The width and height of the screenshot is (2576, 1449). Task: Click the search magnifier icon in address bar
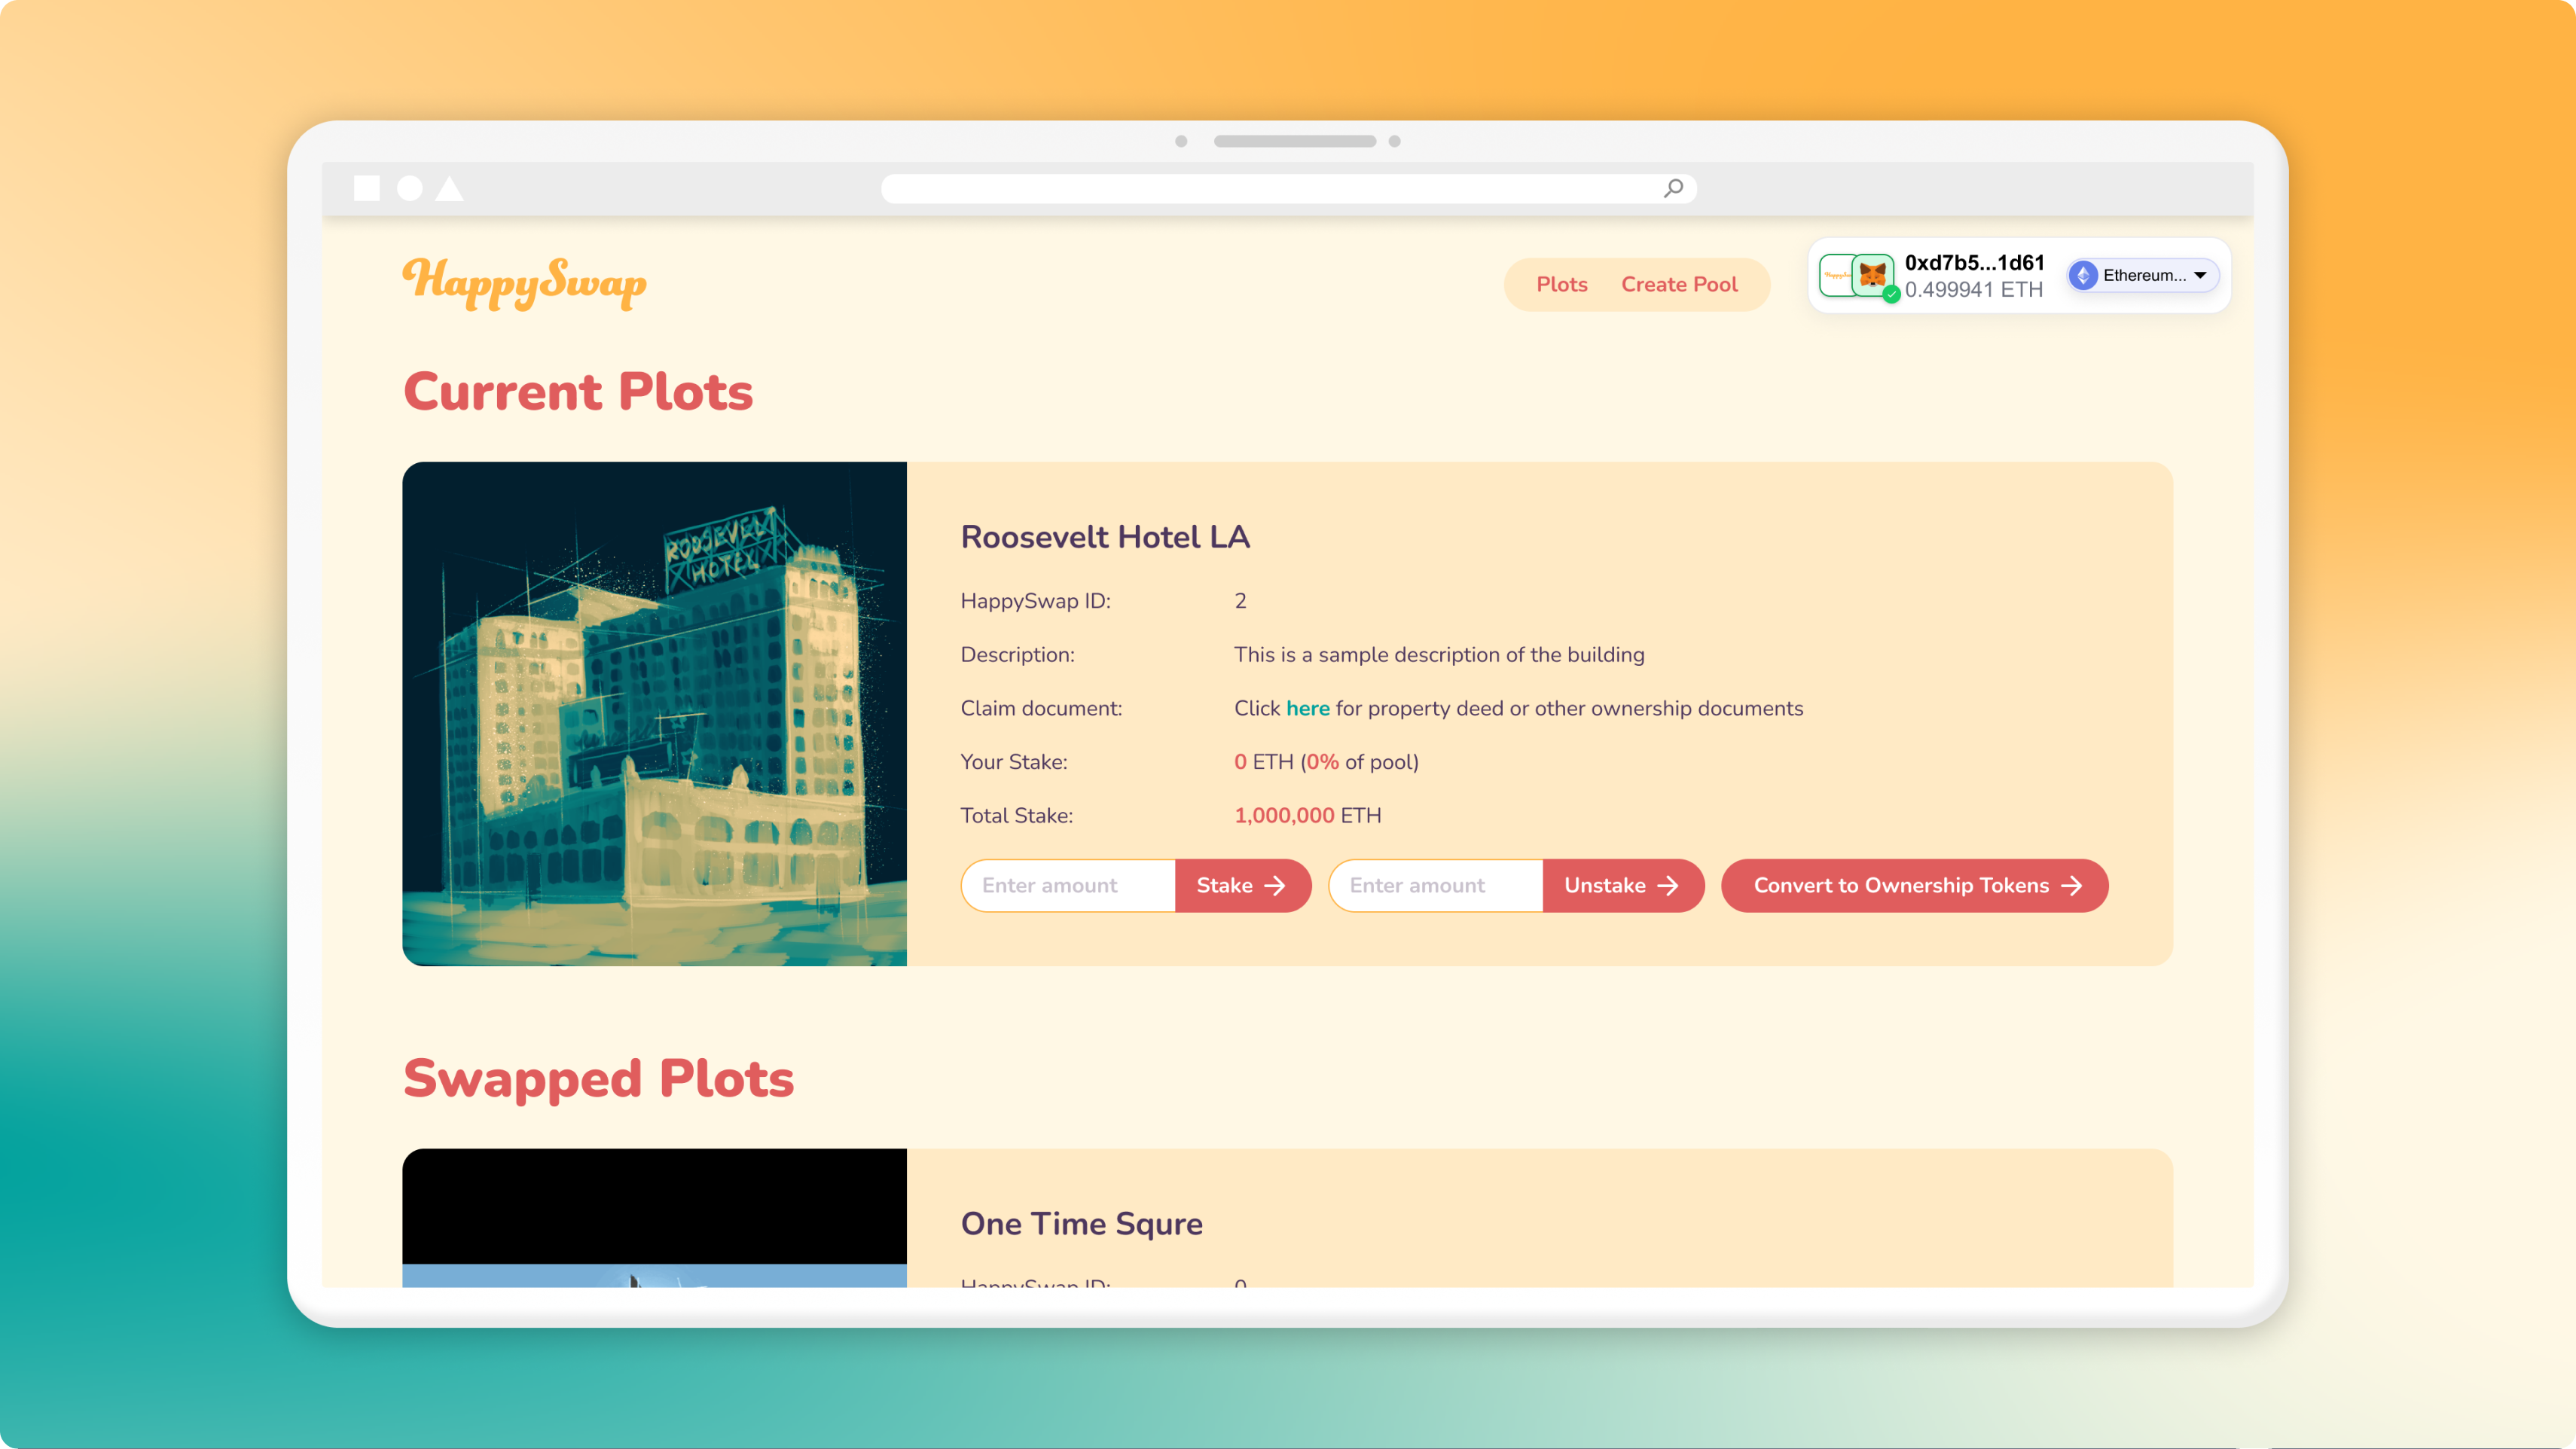1673,188
